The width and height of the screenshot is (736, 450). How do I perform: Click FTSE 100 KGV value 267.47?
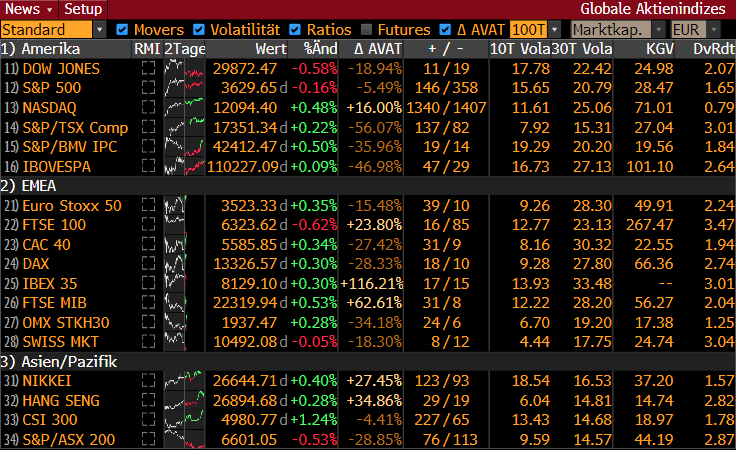[x=650, y=225]
